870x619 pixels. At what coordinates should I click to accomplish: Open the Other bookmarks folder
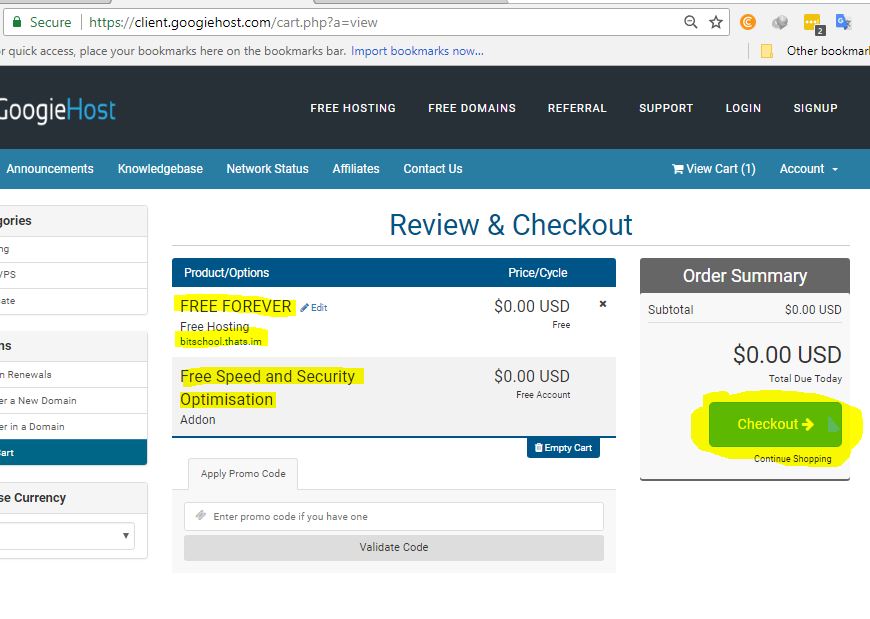[x=815, y=51]
